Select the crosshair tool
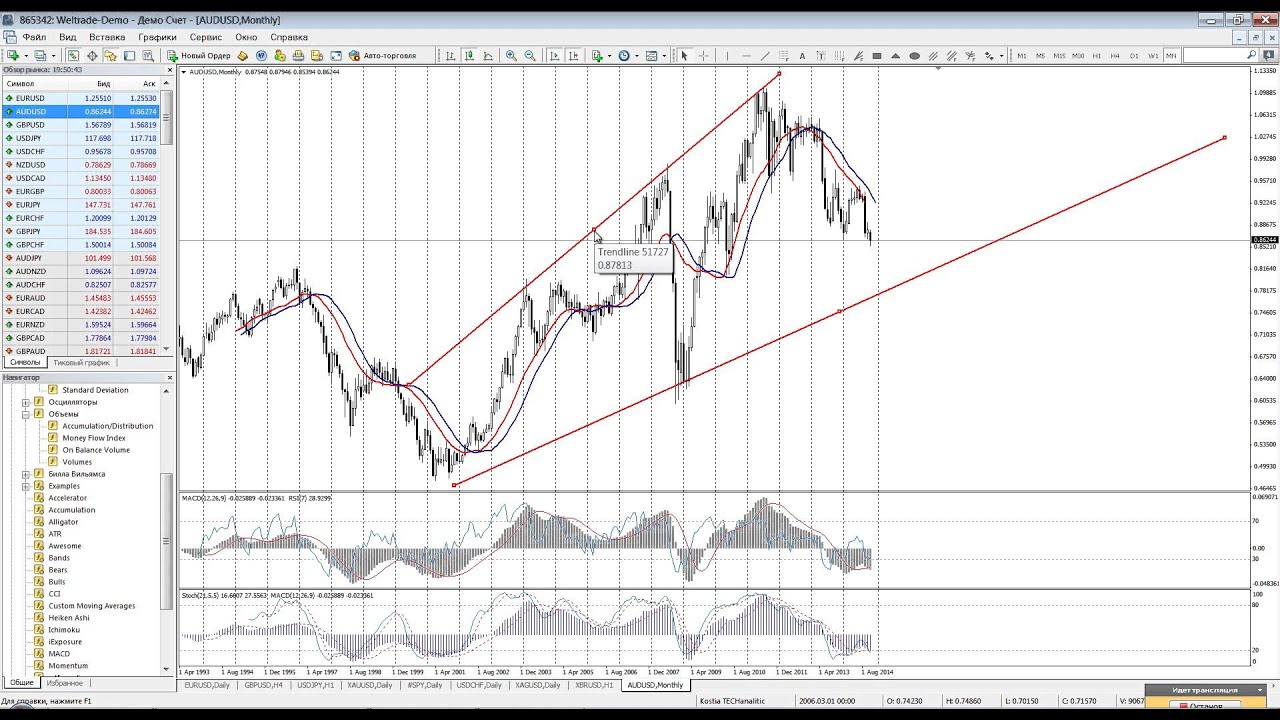This screenshot has height=720, width=1280. click(703, 56)
